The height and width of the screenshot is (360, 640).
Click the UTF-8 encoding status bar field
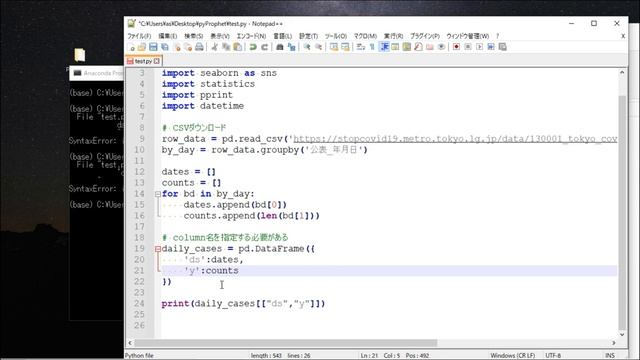coord(553,356)
